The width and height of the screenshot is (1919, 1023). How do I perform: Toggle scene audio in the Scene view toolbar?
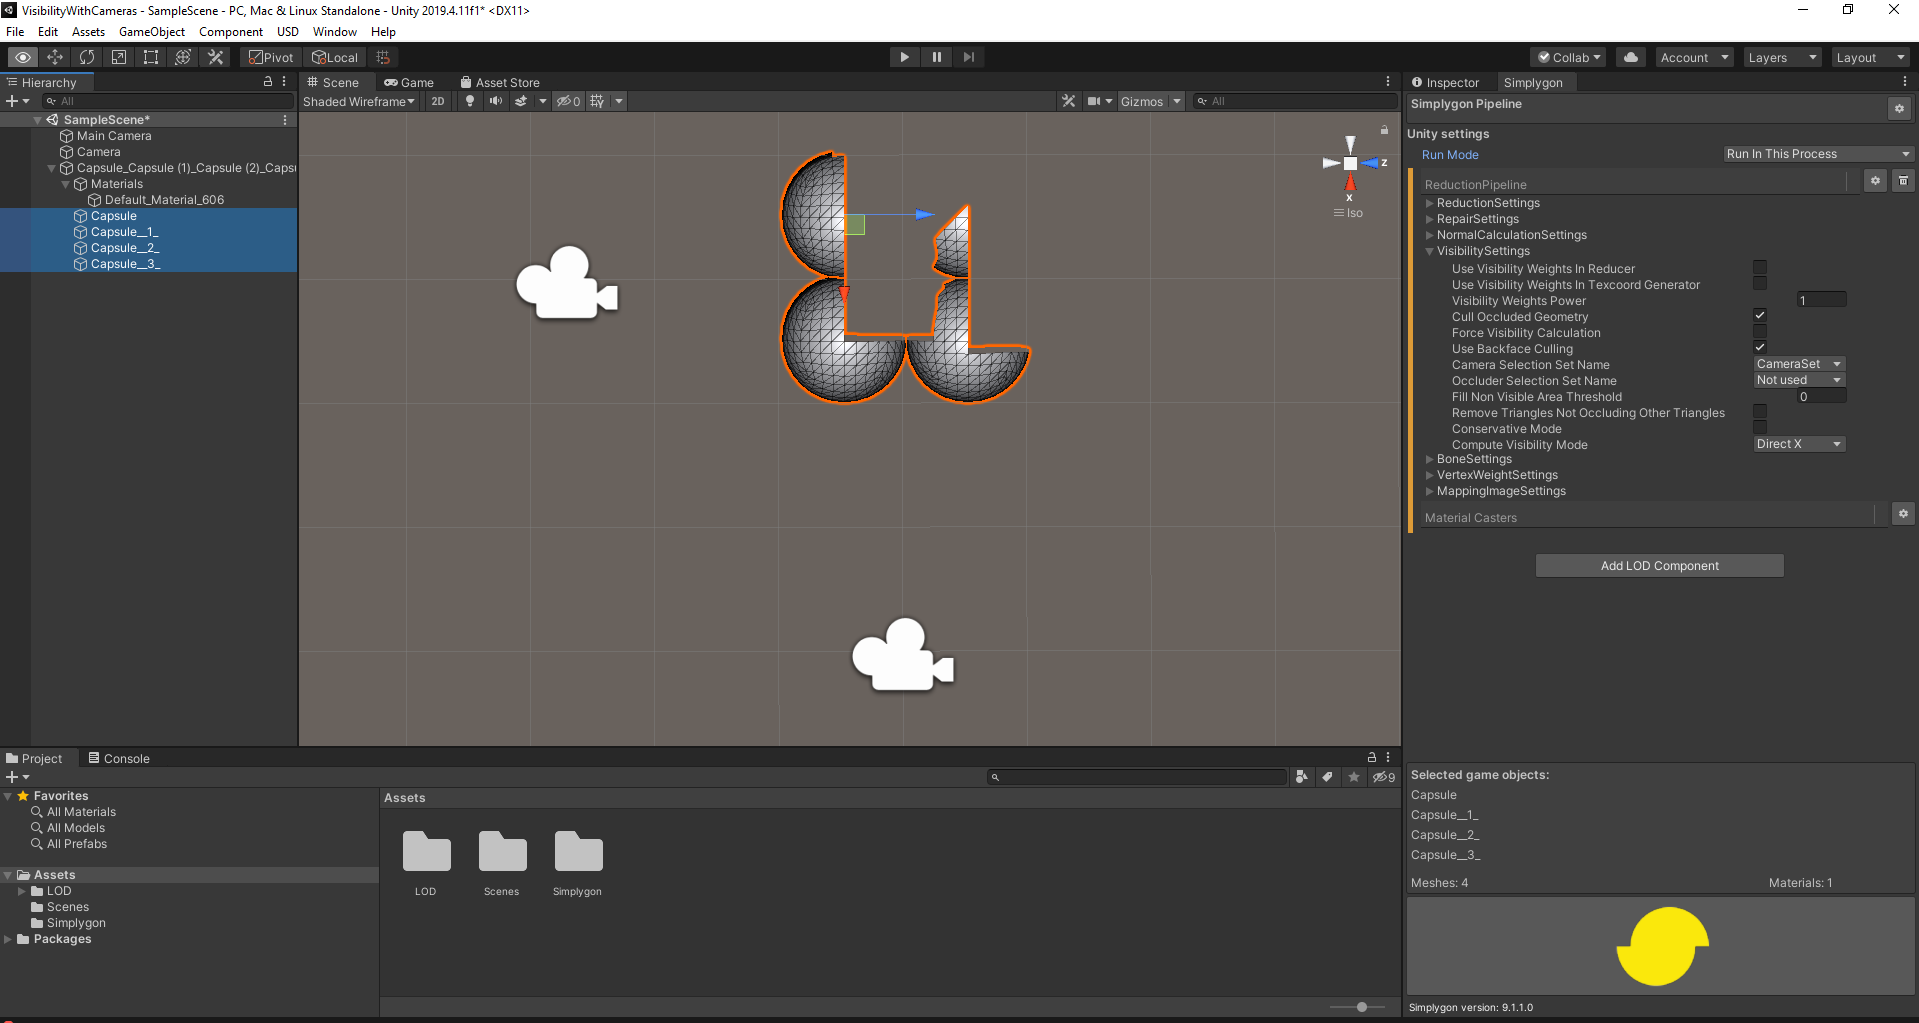tap(495, 101)
